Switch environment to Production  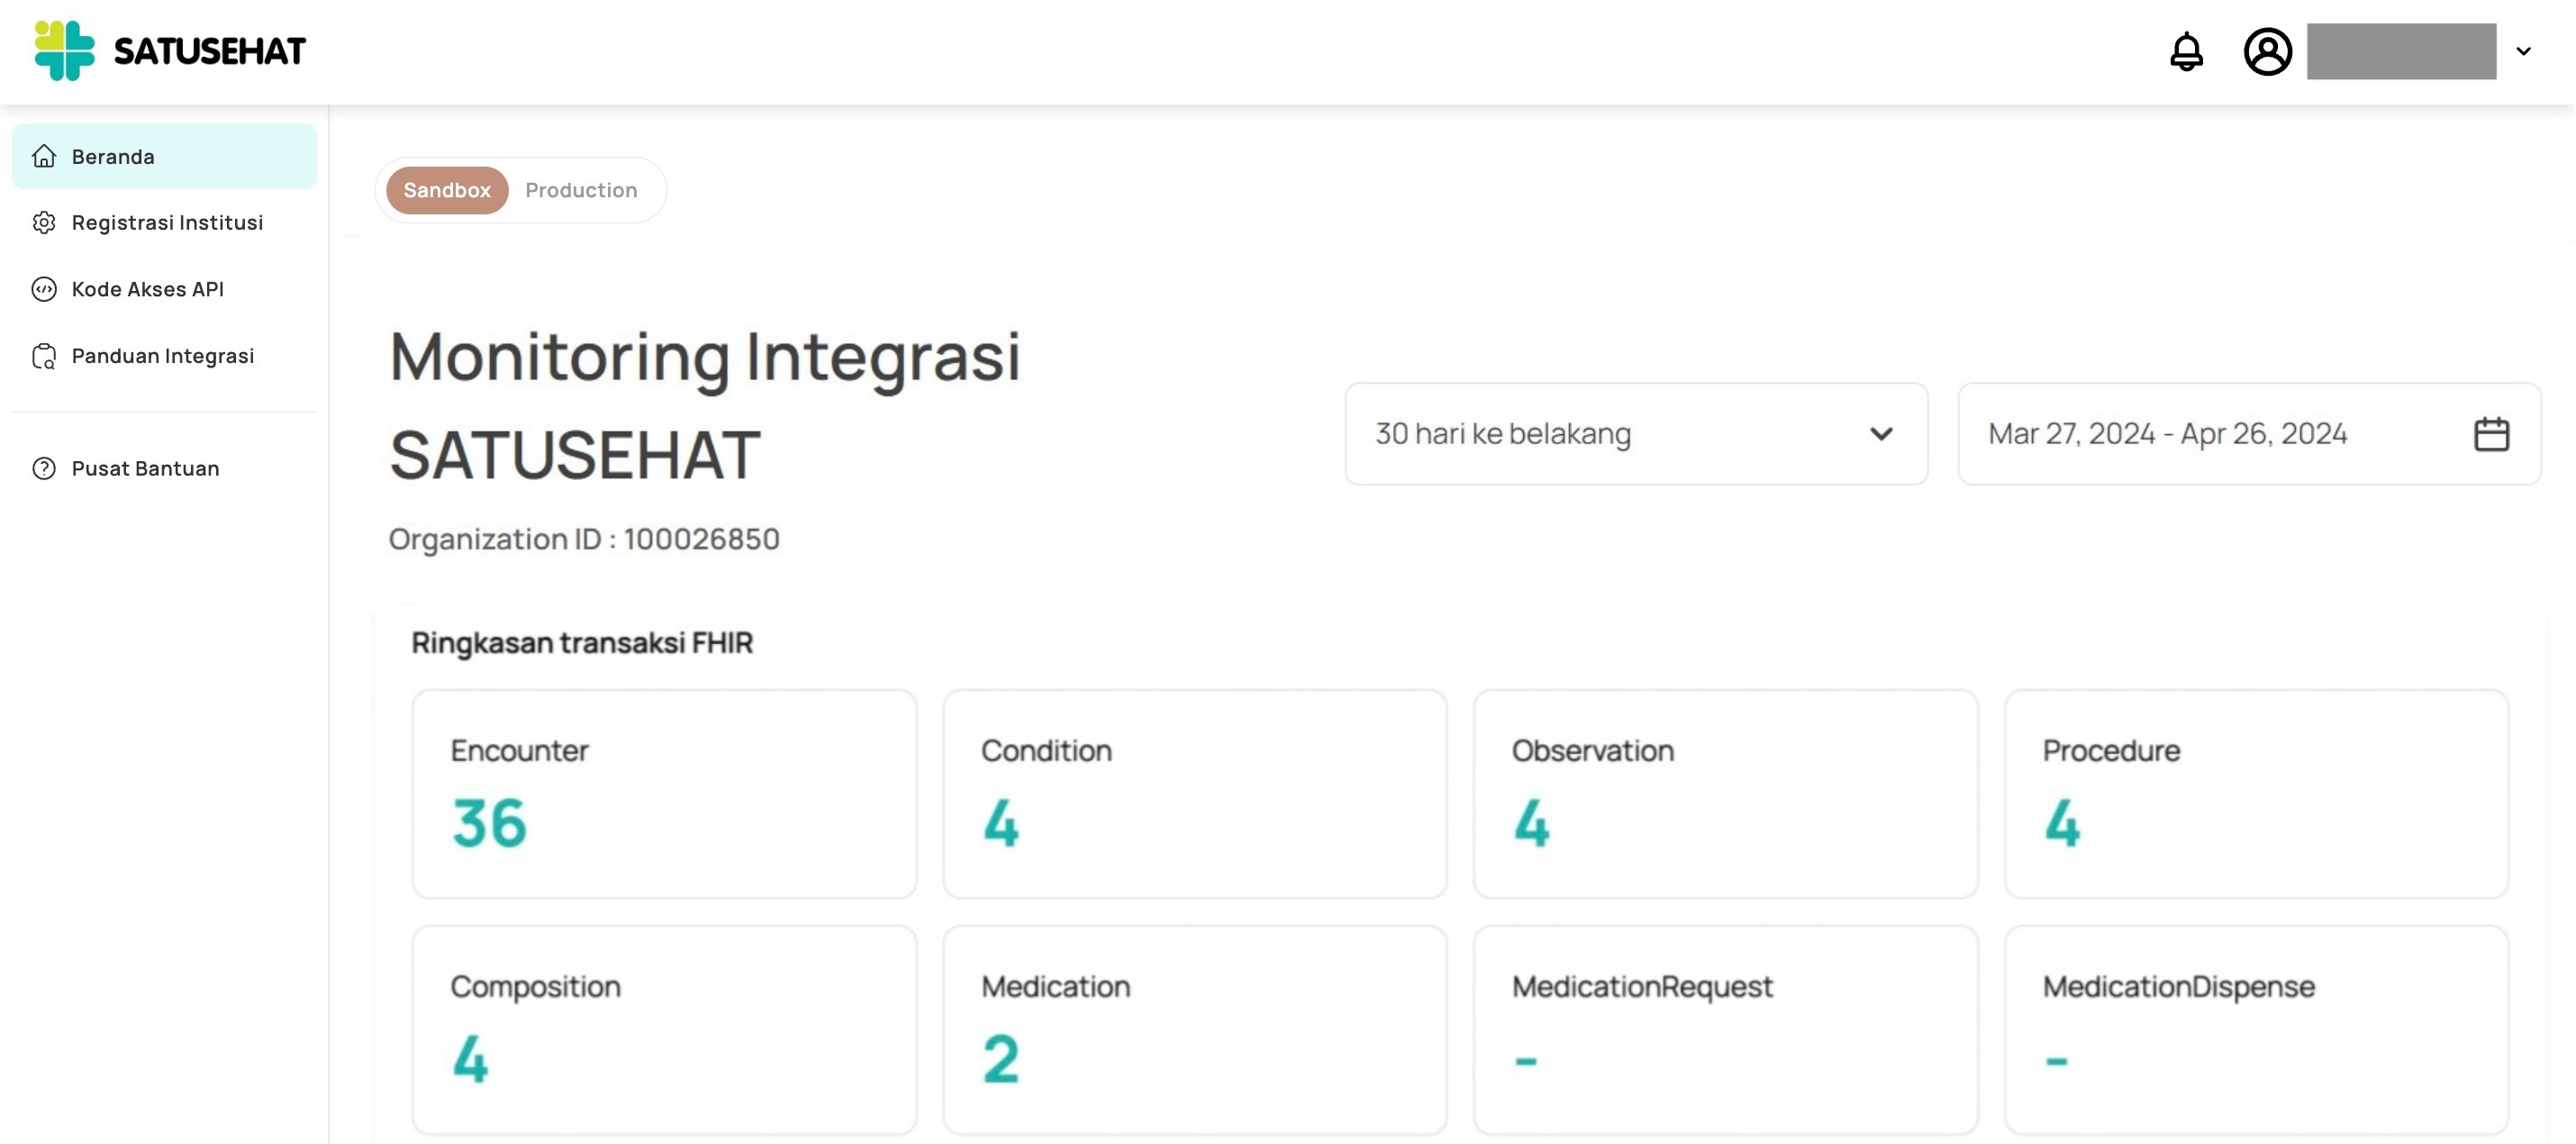pos(581,190)
